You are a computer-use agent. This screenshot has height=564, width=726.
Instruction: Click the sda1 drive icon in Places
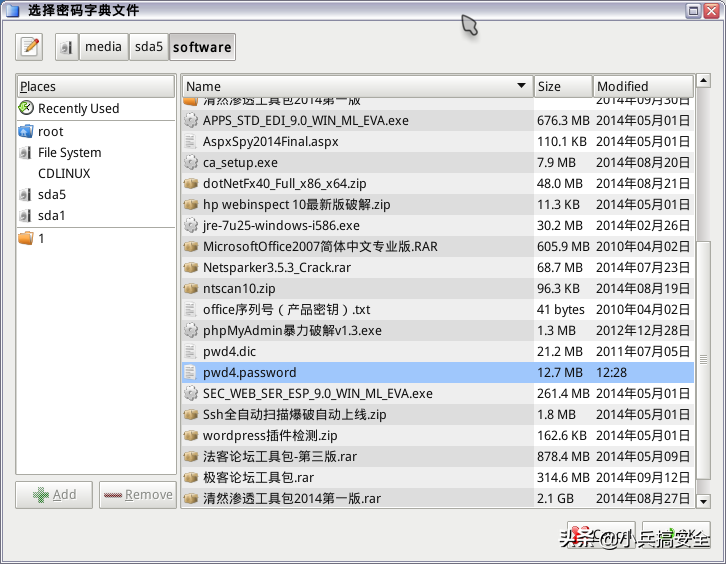[26, 215]
